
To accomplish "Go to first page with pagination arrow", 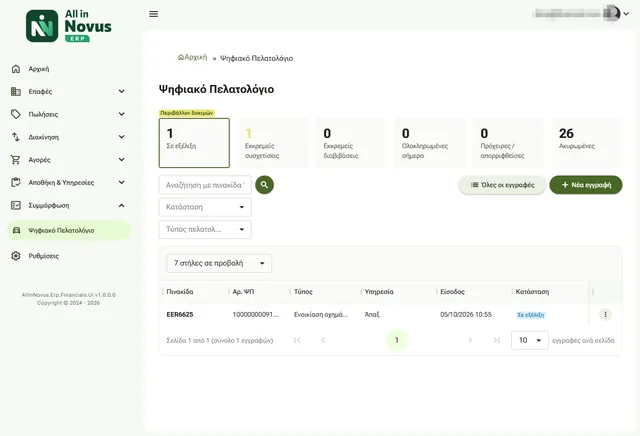I will point(297,340).
